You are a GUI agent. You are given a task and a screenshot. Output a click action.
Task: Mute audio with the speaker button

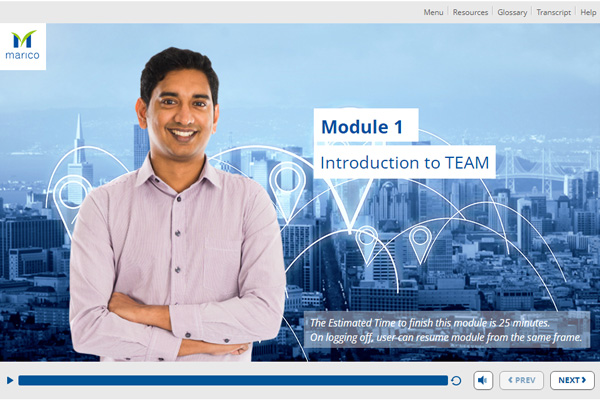pyautogui.click(x=483, y=380)
